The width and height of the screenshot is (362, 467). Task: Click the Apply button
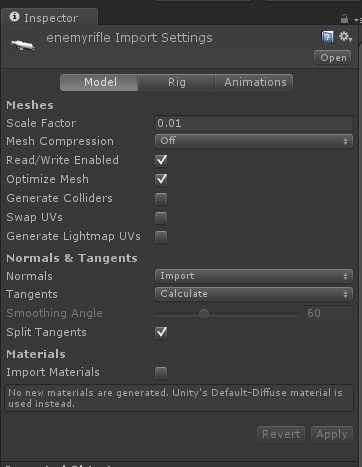(332, 434)
